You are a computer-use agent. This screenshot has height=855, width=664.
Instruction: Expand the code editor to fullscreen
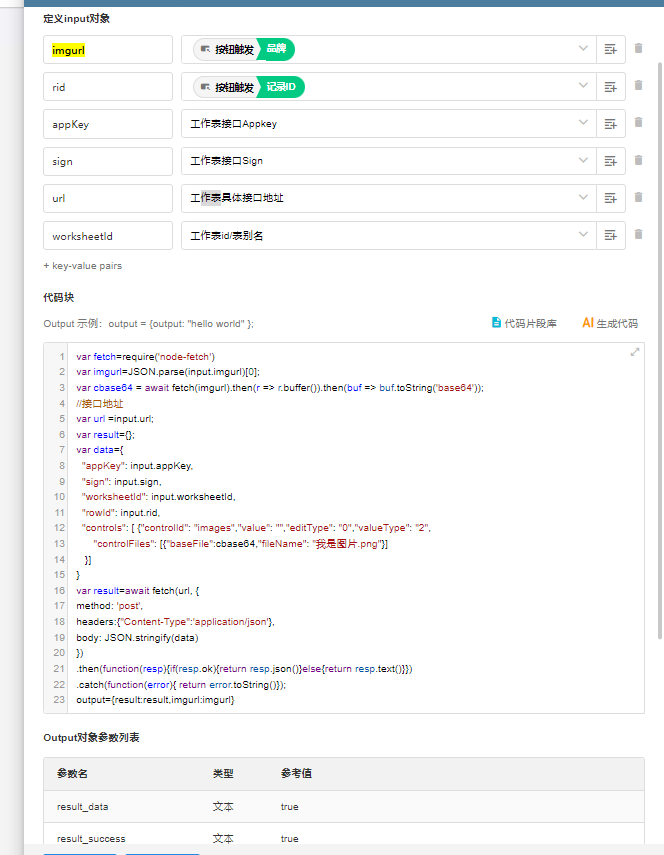(634, 352)
